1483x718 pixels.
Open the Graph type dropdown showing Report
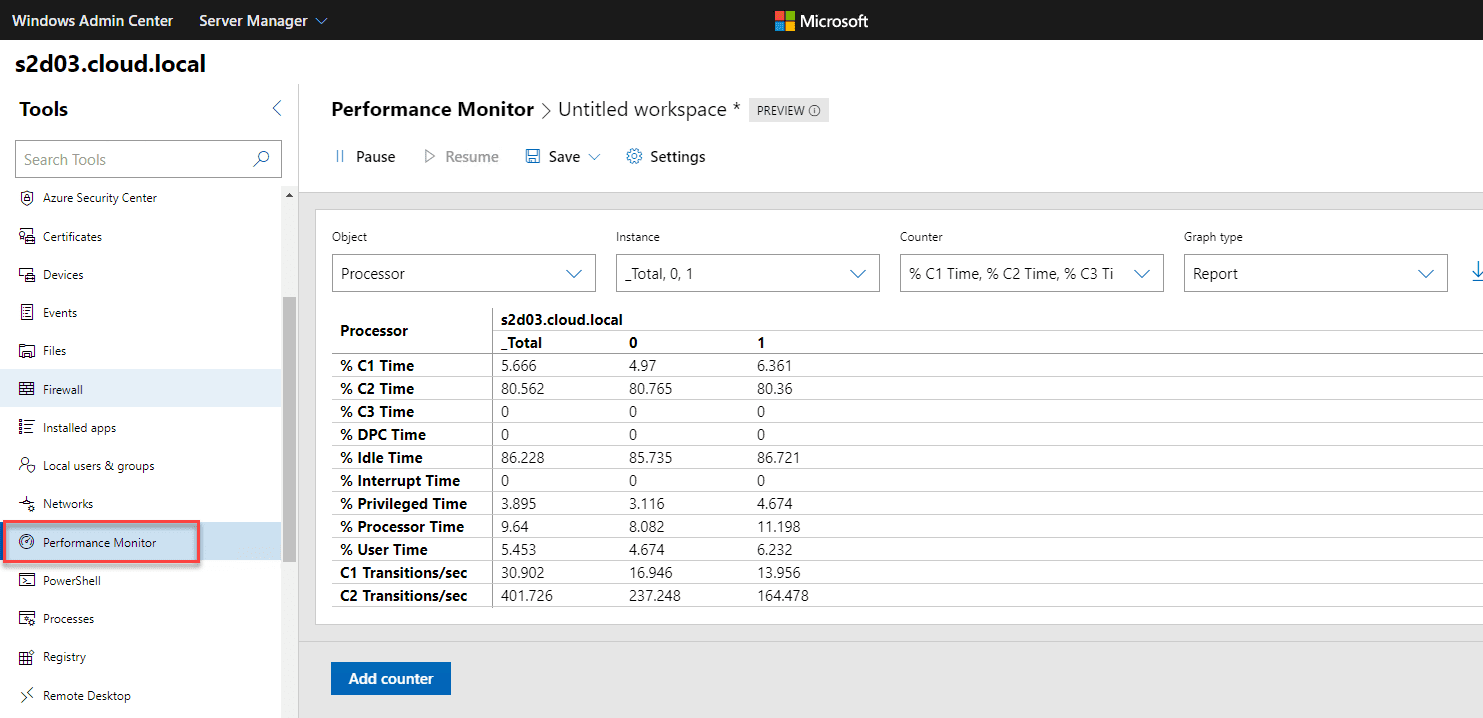(1315, 273)
